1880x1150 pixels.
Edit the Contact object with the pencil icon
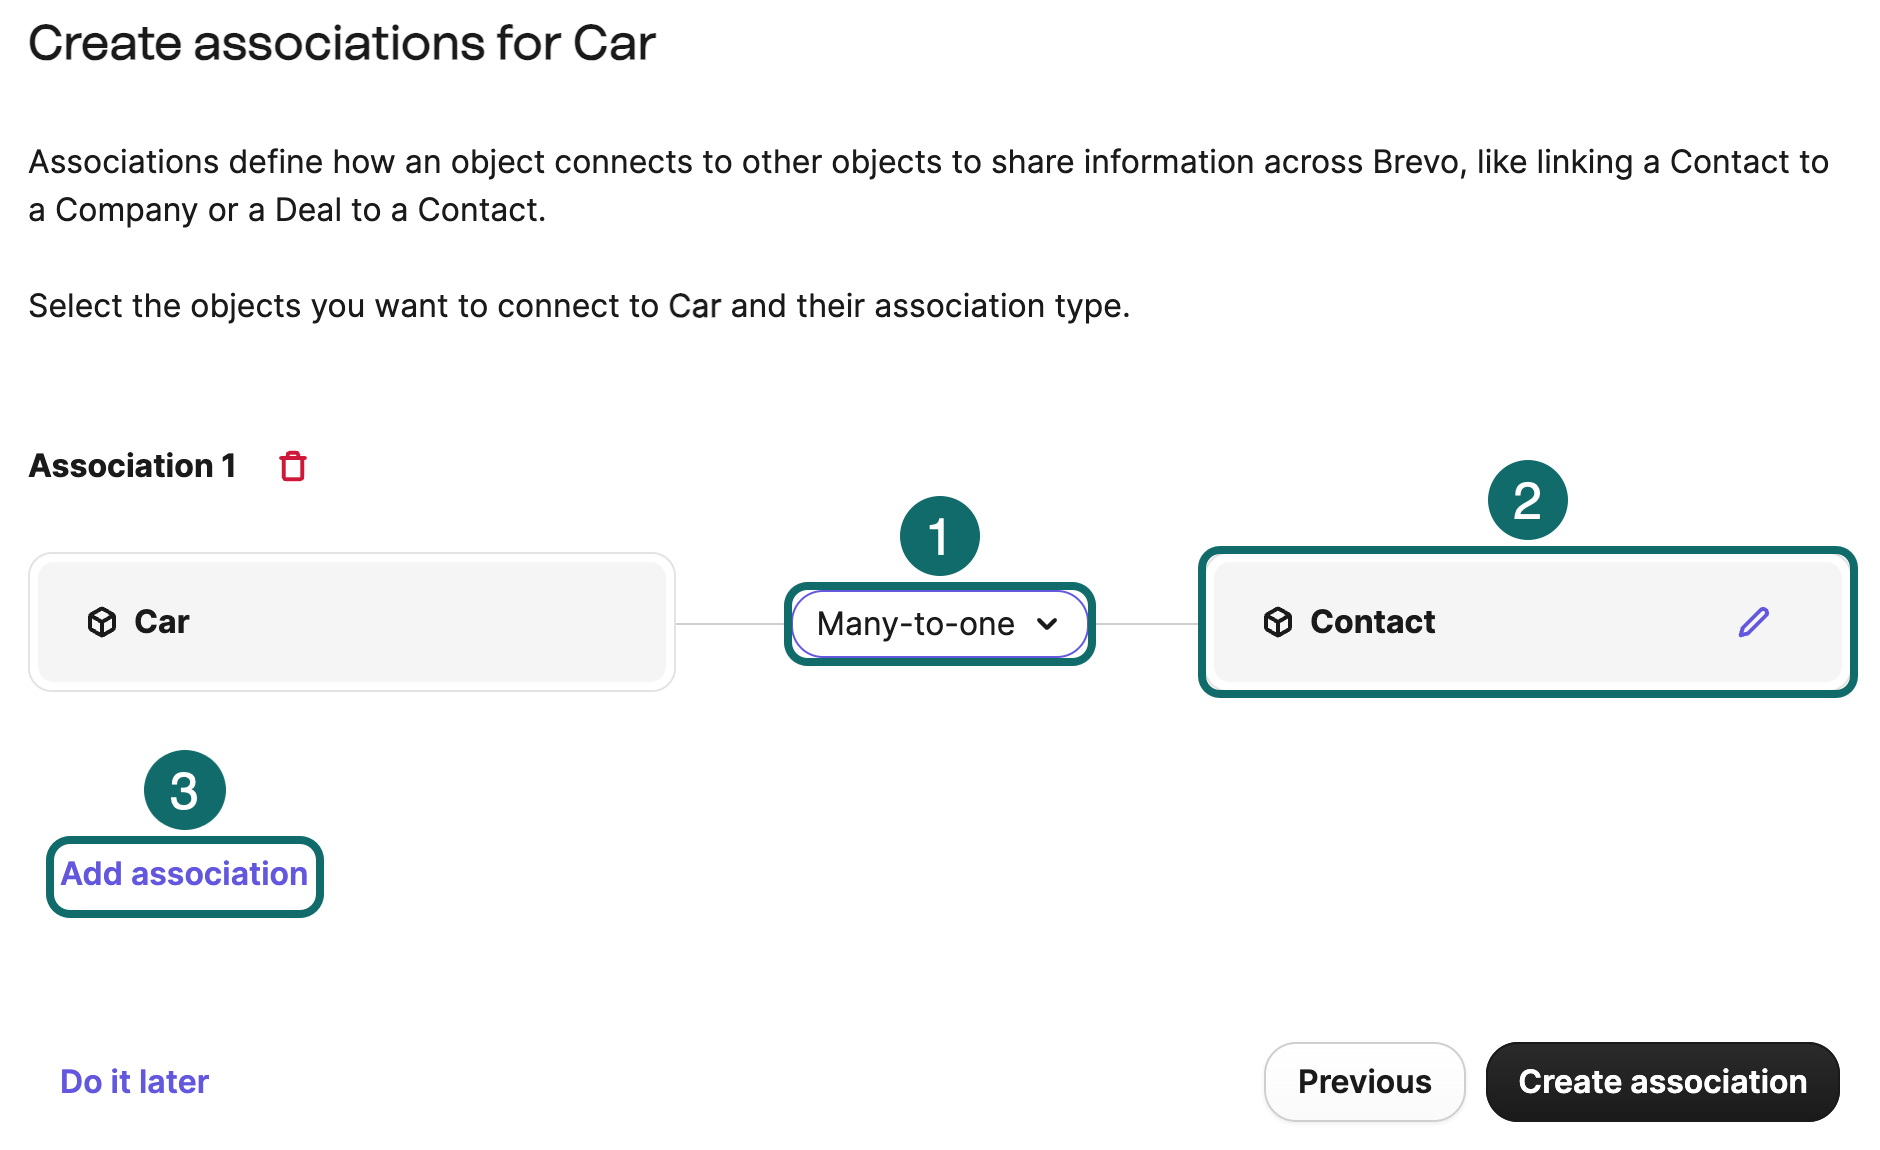click(1753, 622)
